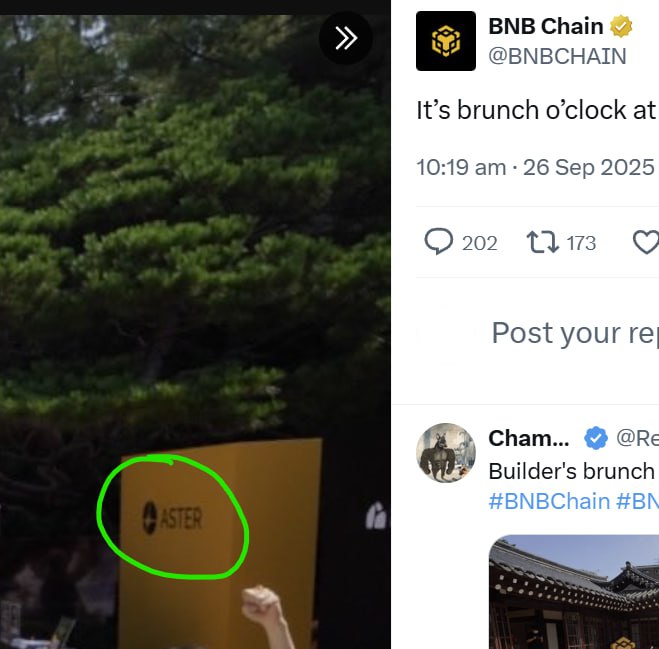Screen dimensions: 659x649
Task: Open the @Re... commenter handle
Action: (637, 438)
